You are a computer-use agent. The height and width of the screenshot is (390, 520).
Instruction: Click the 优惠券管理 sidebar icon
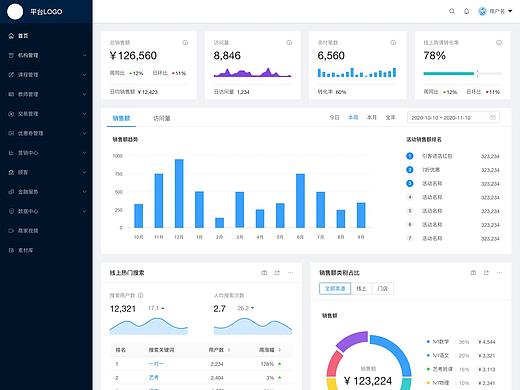coord(11,133)
